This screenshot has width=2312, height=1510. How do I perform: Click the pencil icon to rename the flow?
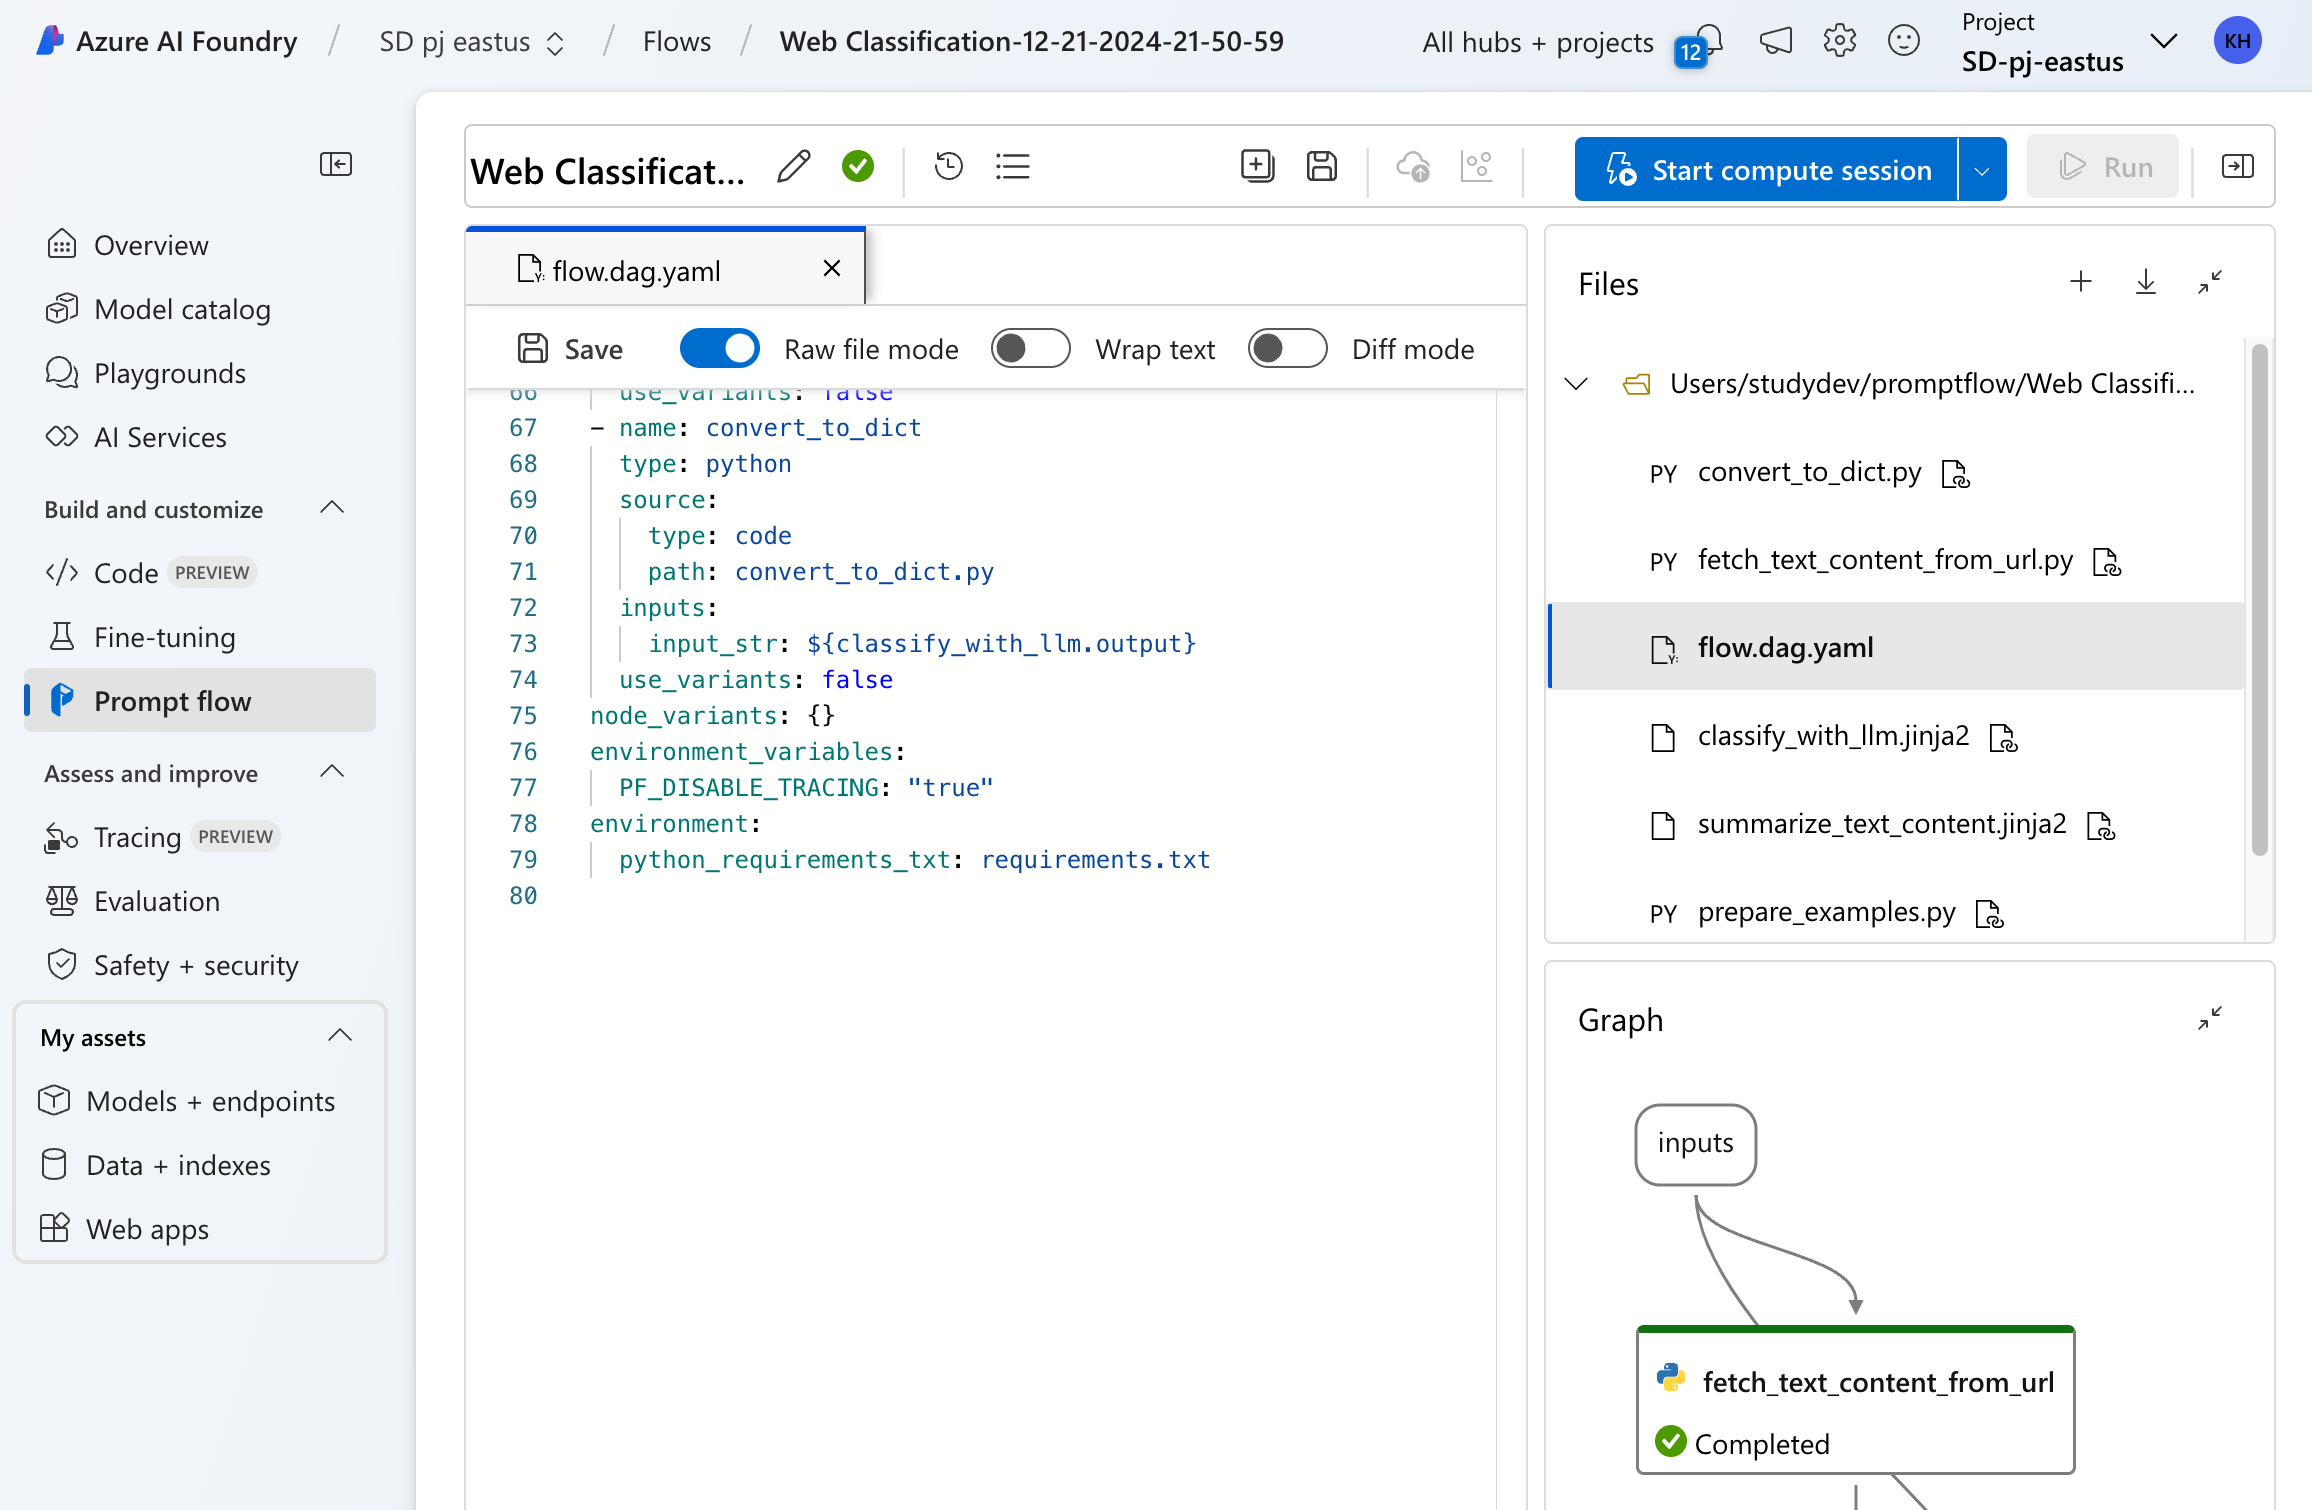tap(794, 167)
